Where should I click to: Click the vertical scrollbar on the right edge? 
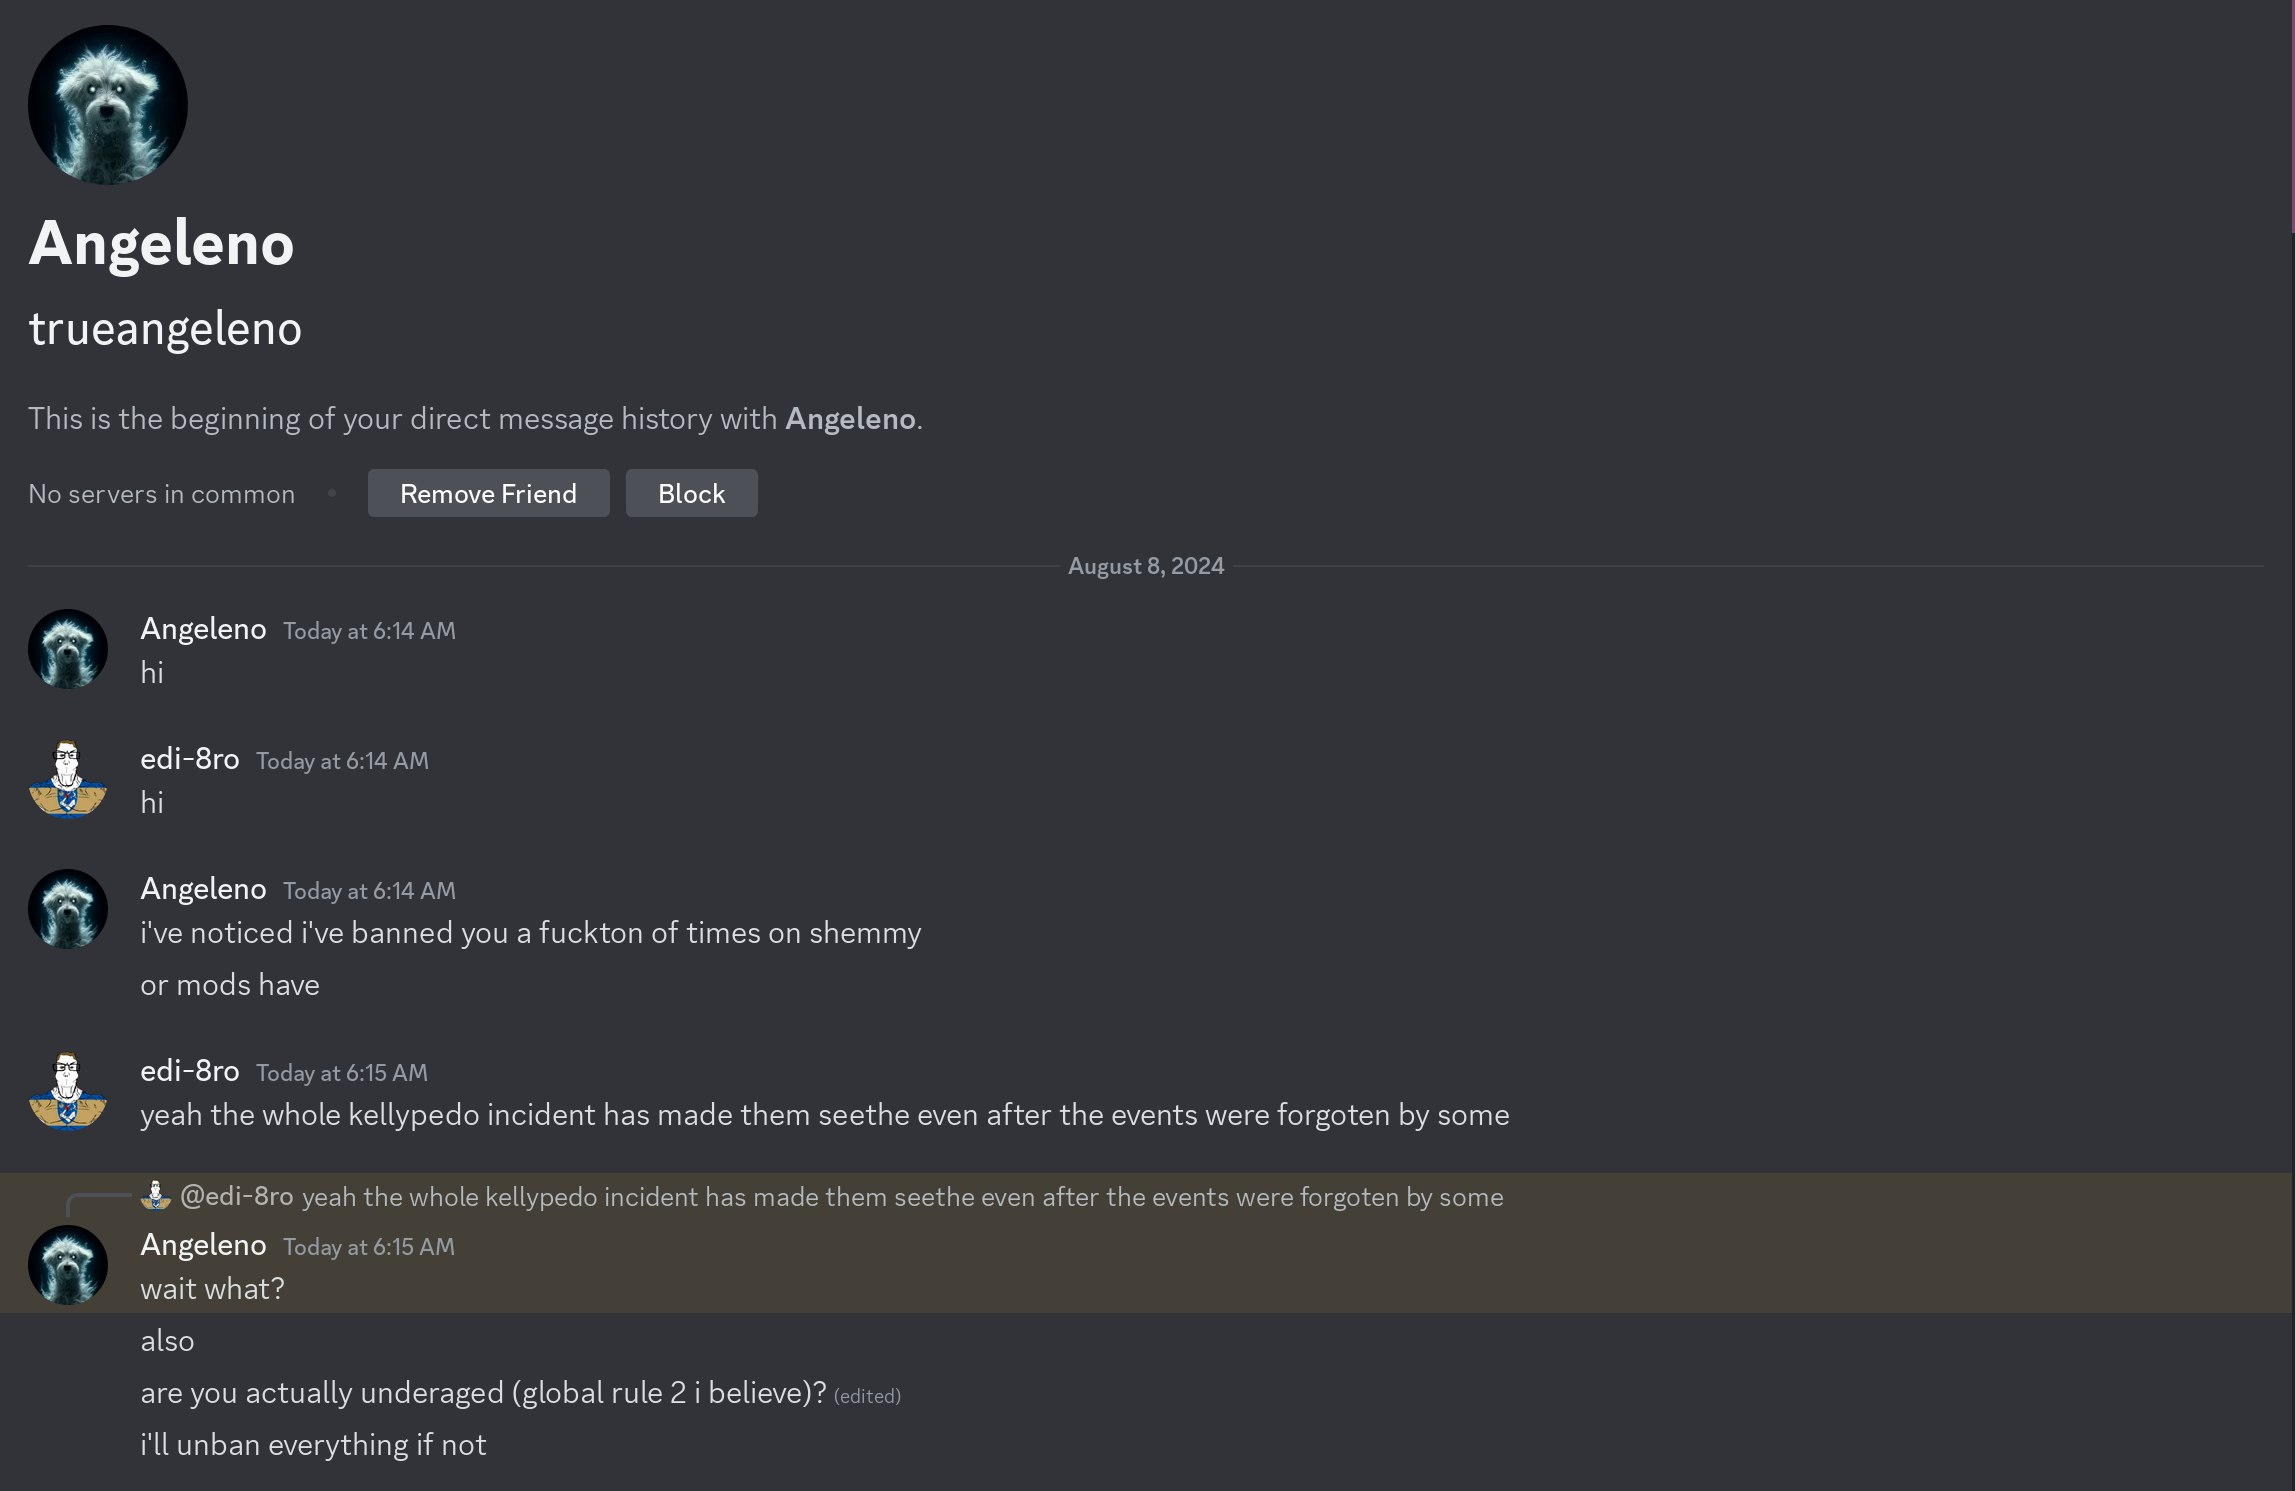[2291, 118]
